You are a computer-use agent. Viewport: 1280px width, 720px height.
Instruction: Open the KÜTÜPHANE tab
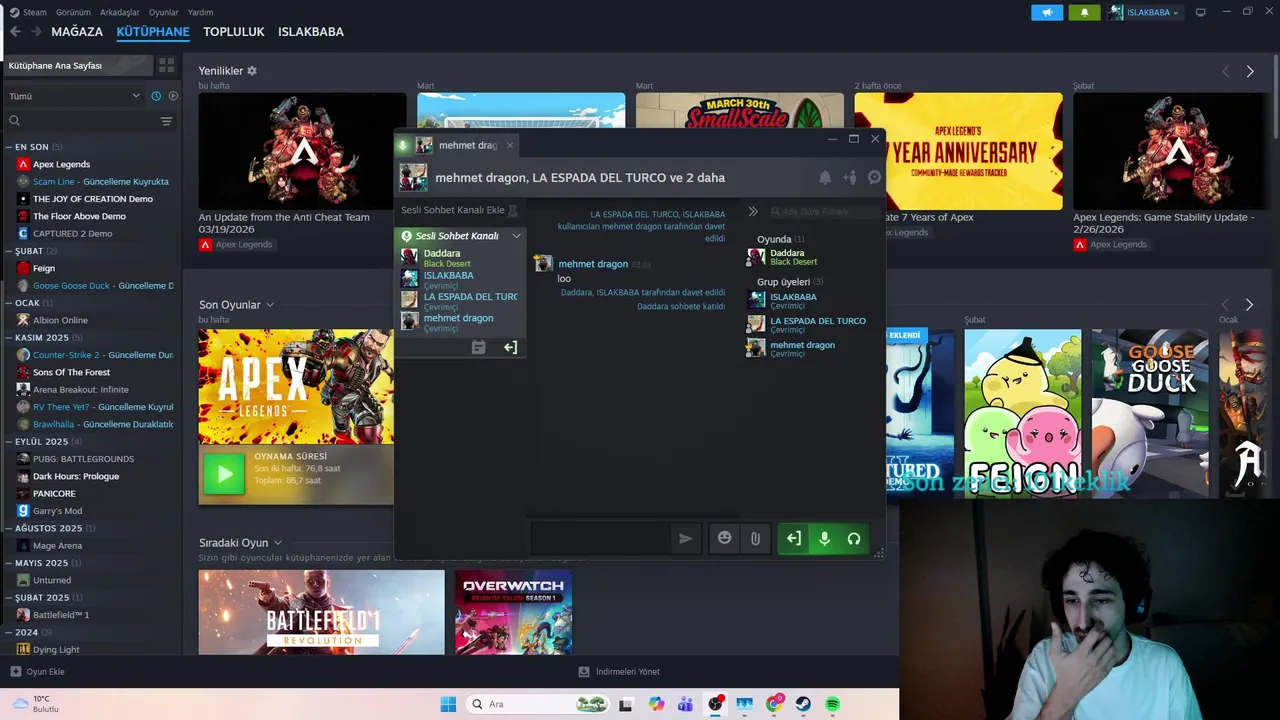(153, 32)
